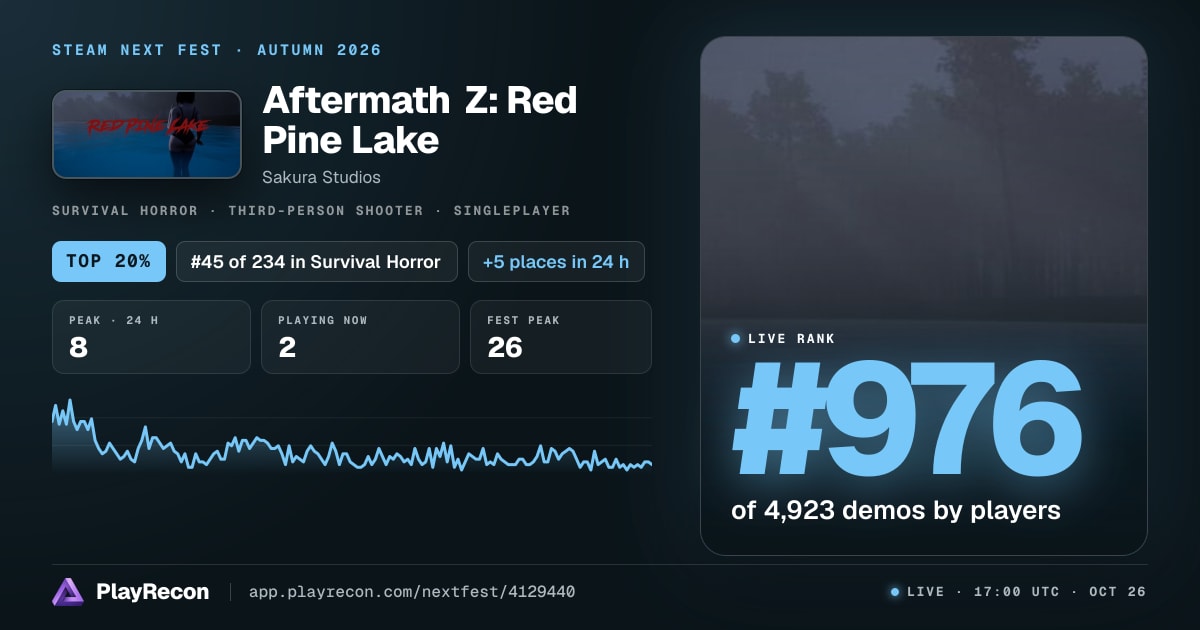Click the THIRD-PERSON SHOOTER genre tag
Viewport: 1200px width, 630px height.
coord(326,211)
